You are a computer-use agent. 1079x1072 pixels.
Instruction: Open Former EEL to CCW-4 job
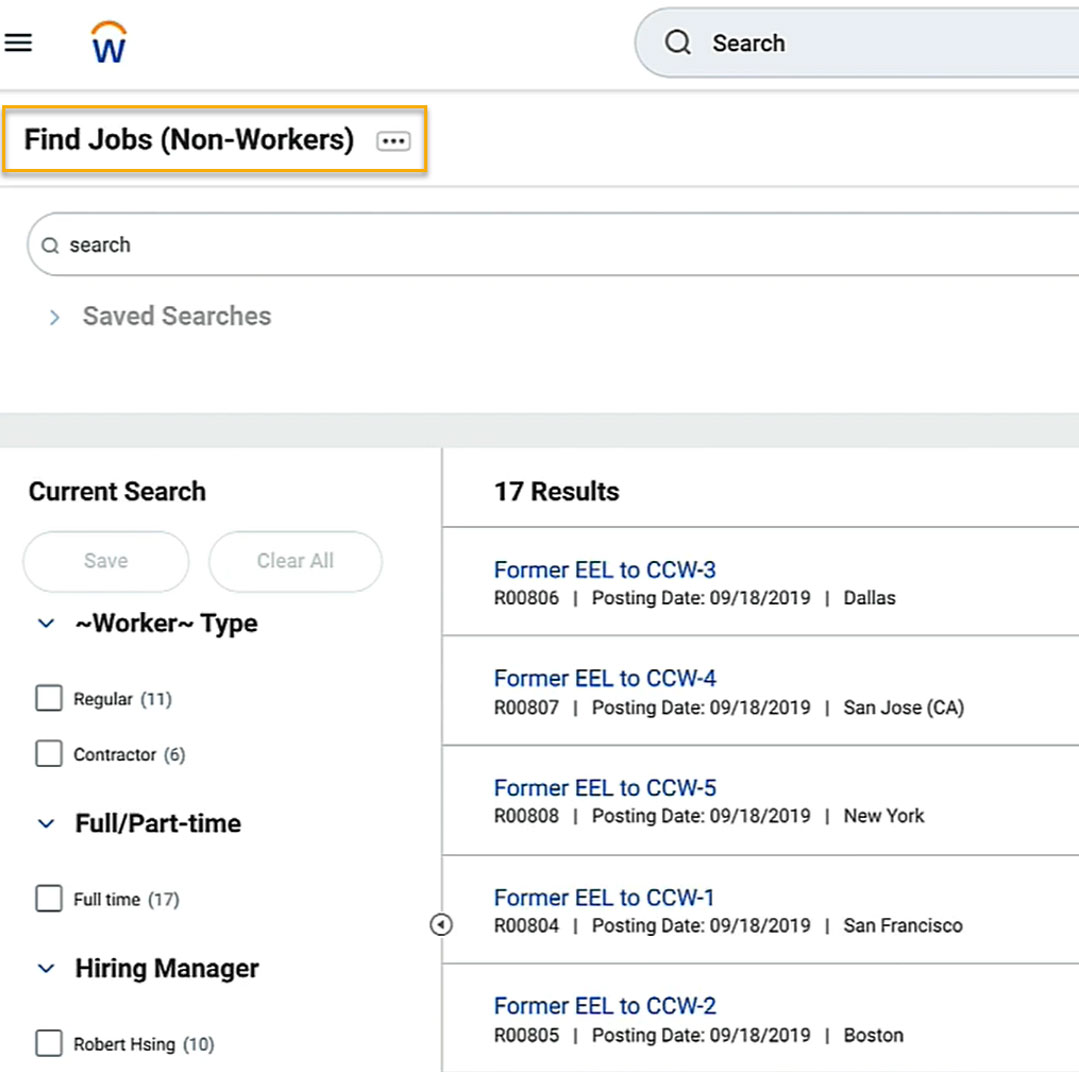(605, 678)
